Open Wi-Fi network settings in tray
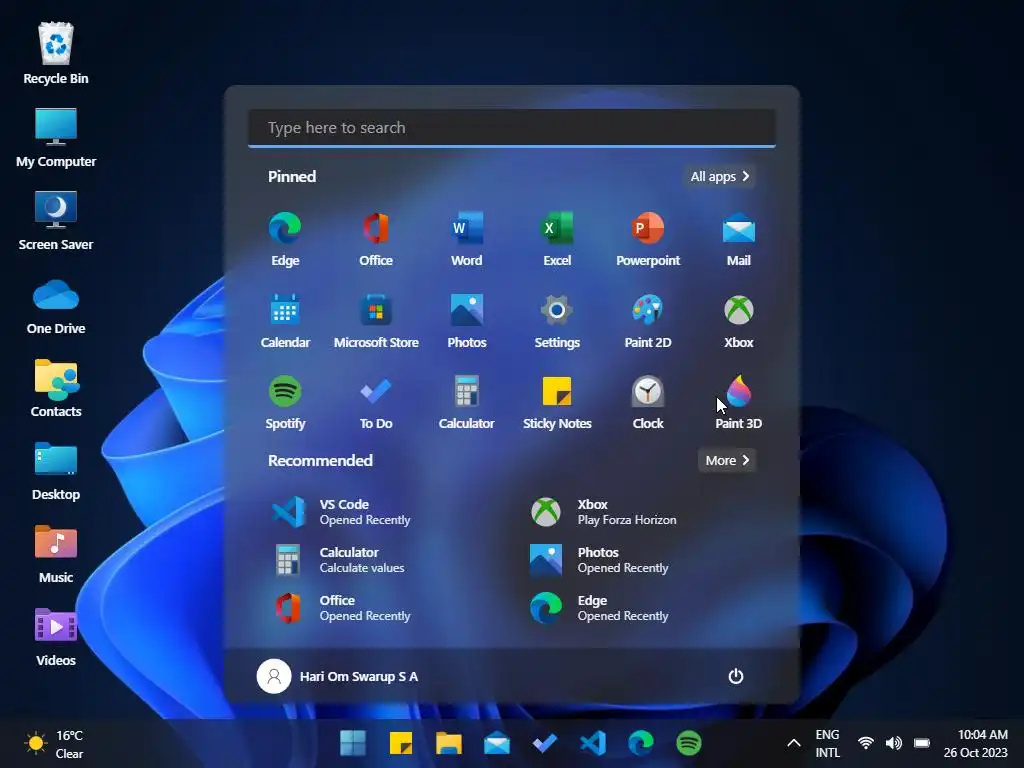 [x=866, y=743]
